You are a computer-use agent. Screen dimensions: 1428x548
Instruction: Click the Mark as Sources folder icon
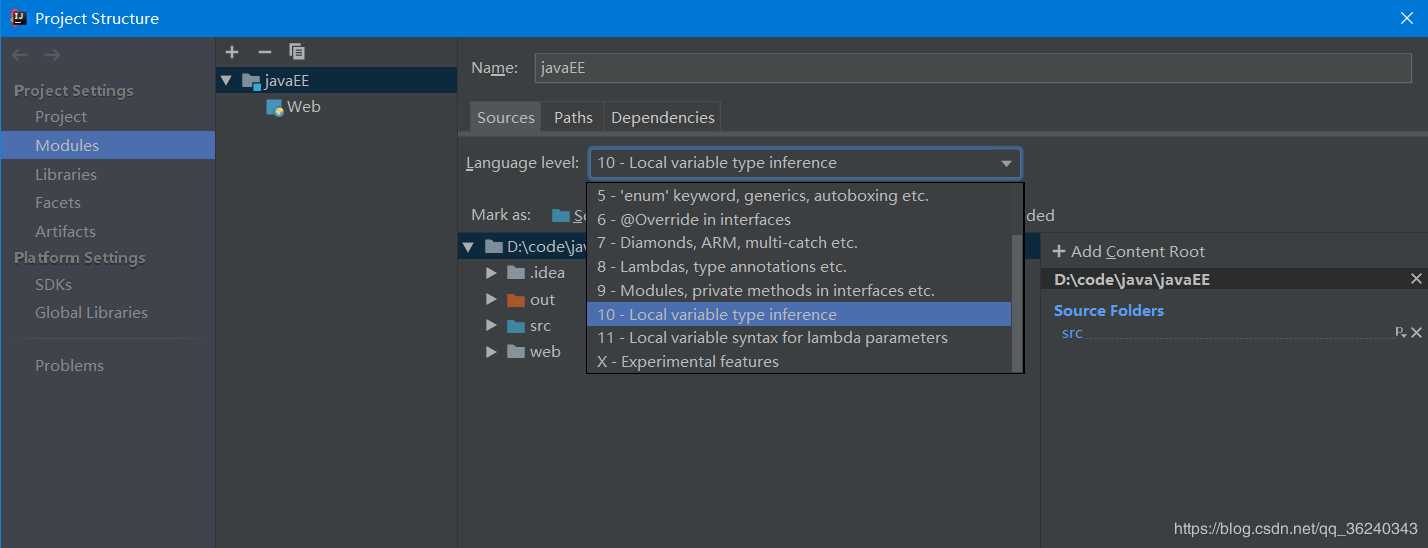(x=561, y=215)
